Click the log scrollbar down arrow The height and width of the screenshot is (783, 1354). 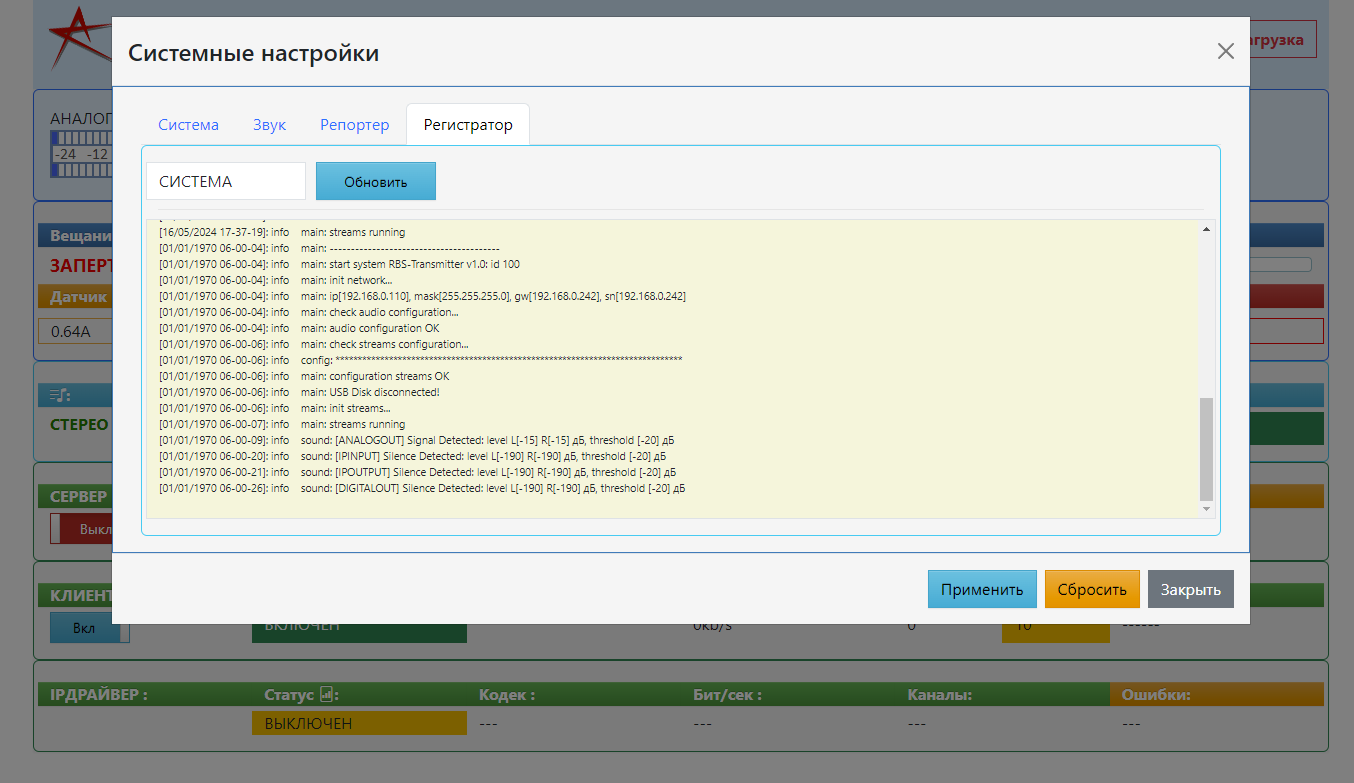point(1206,509)
